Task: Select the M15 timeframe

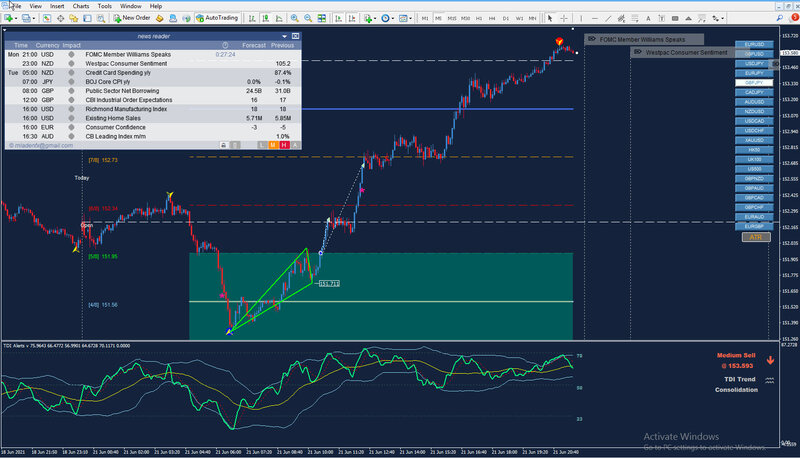Action: 452,18
